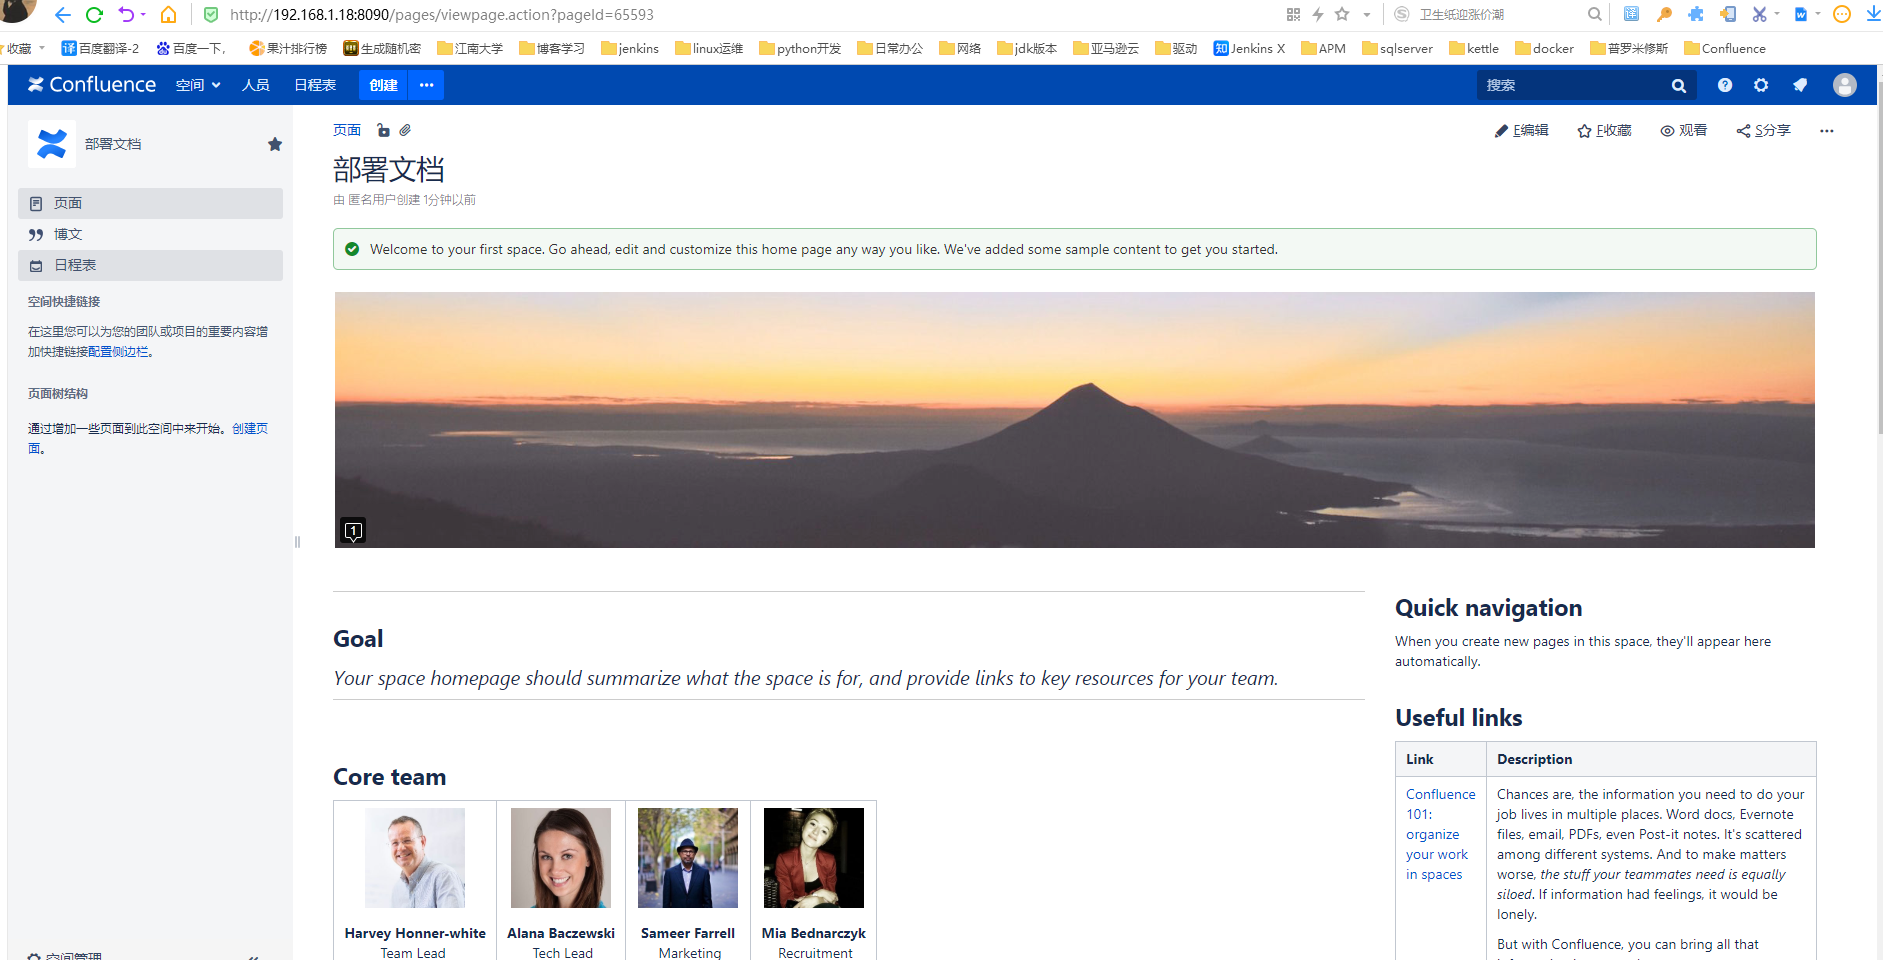Bookmark this page with the browser star icon
This screenshot has height=960, width=1883.
tap(1342, 14)
